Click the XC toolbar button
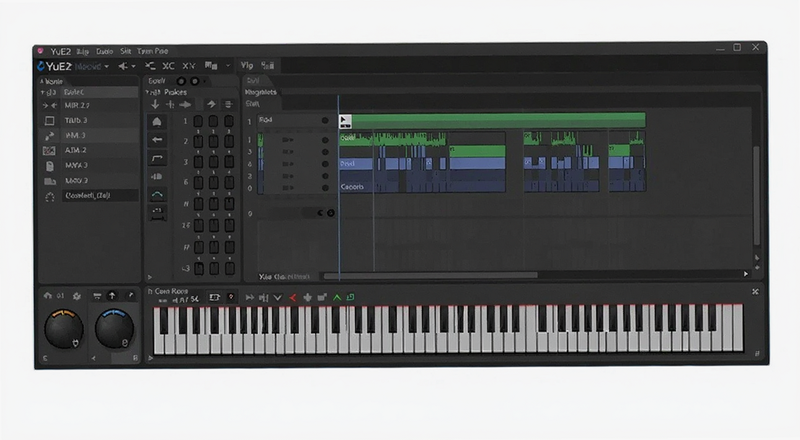 click(168, 66)
